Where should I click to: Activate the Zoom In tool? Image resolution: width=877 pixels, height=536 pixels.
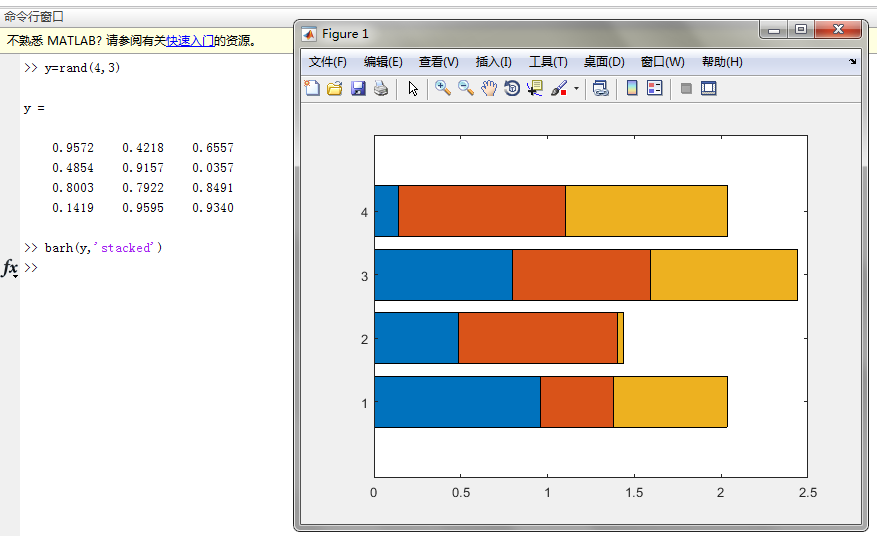click(442, 88)
